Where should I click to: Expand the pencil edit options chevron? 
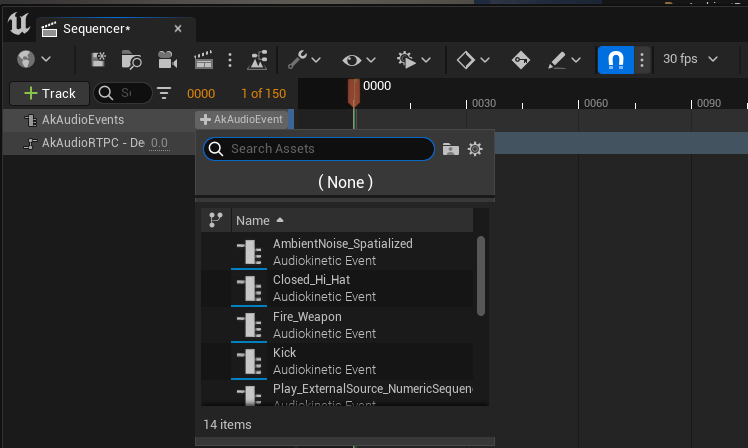[576, 60]
